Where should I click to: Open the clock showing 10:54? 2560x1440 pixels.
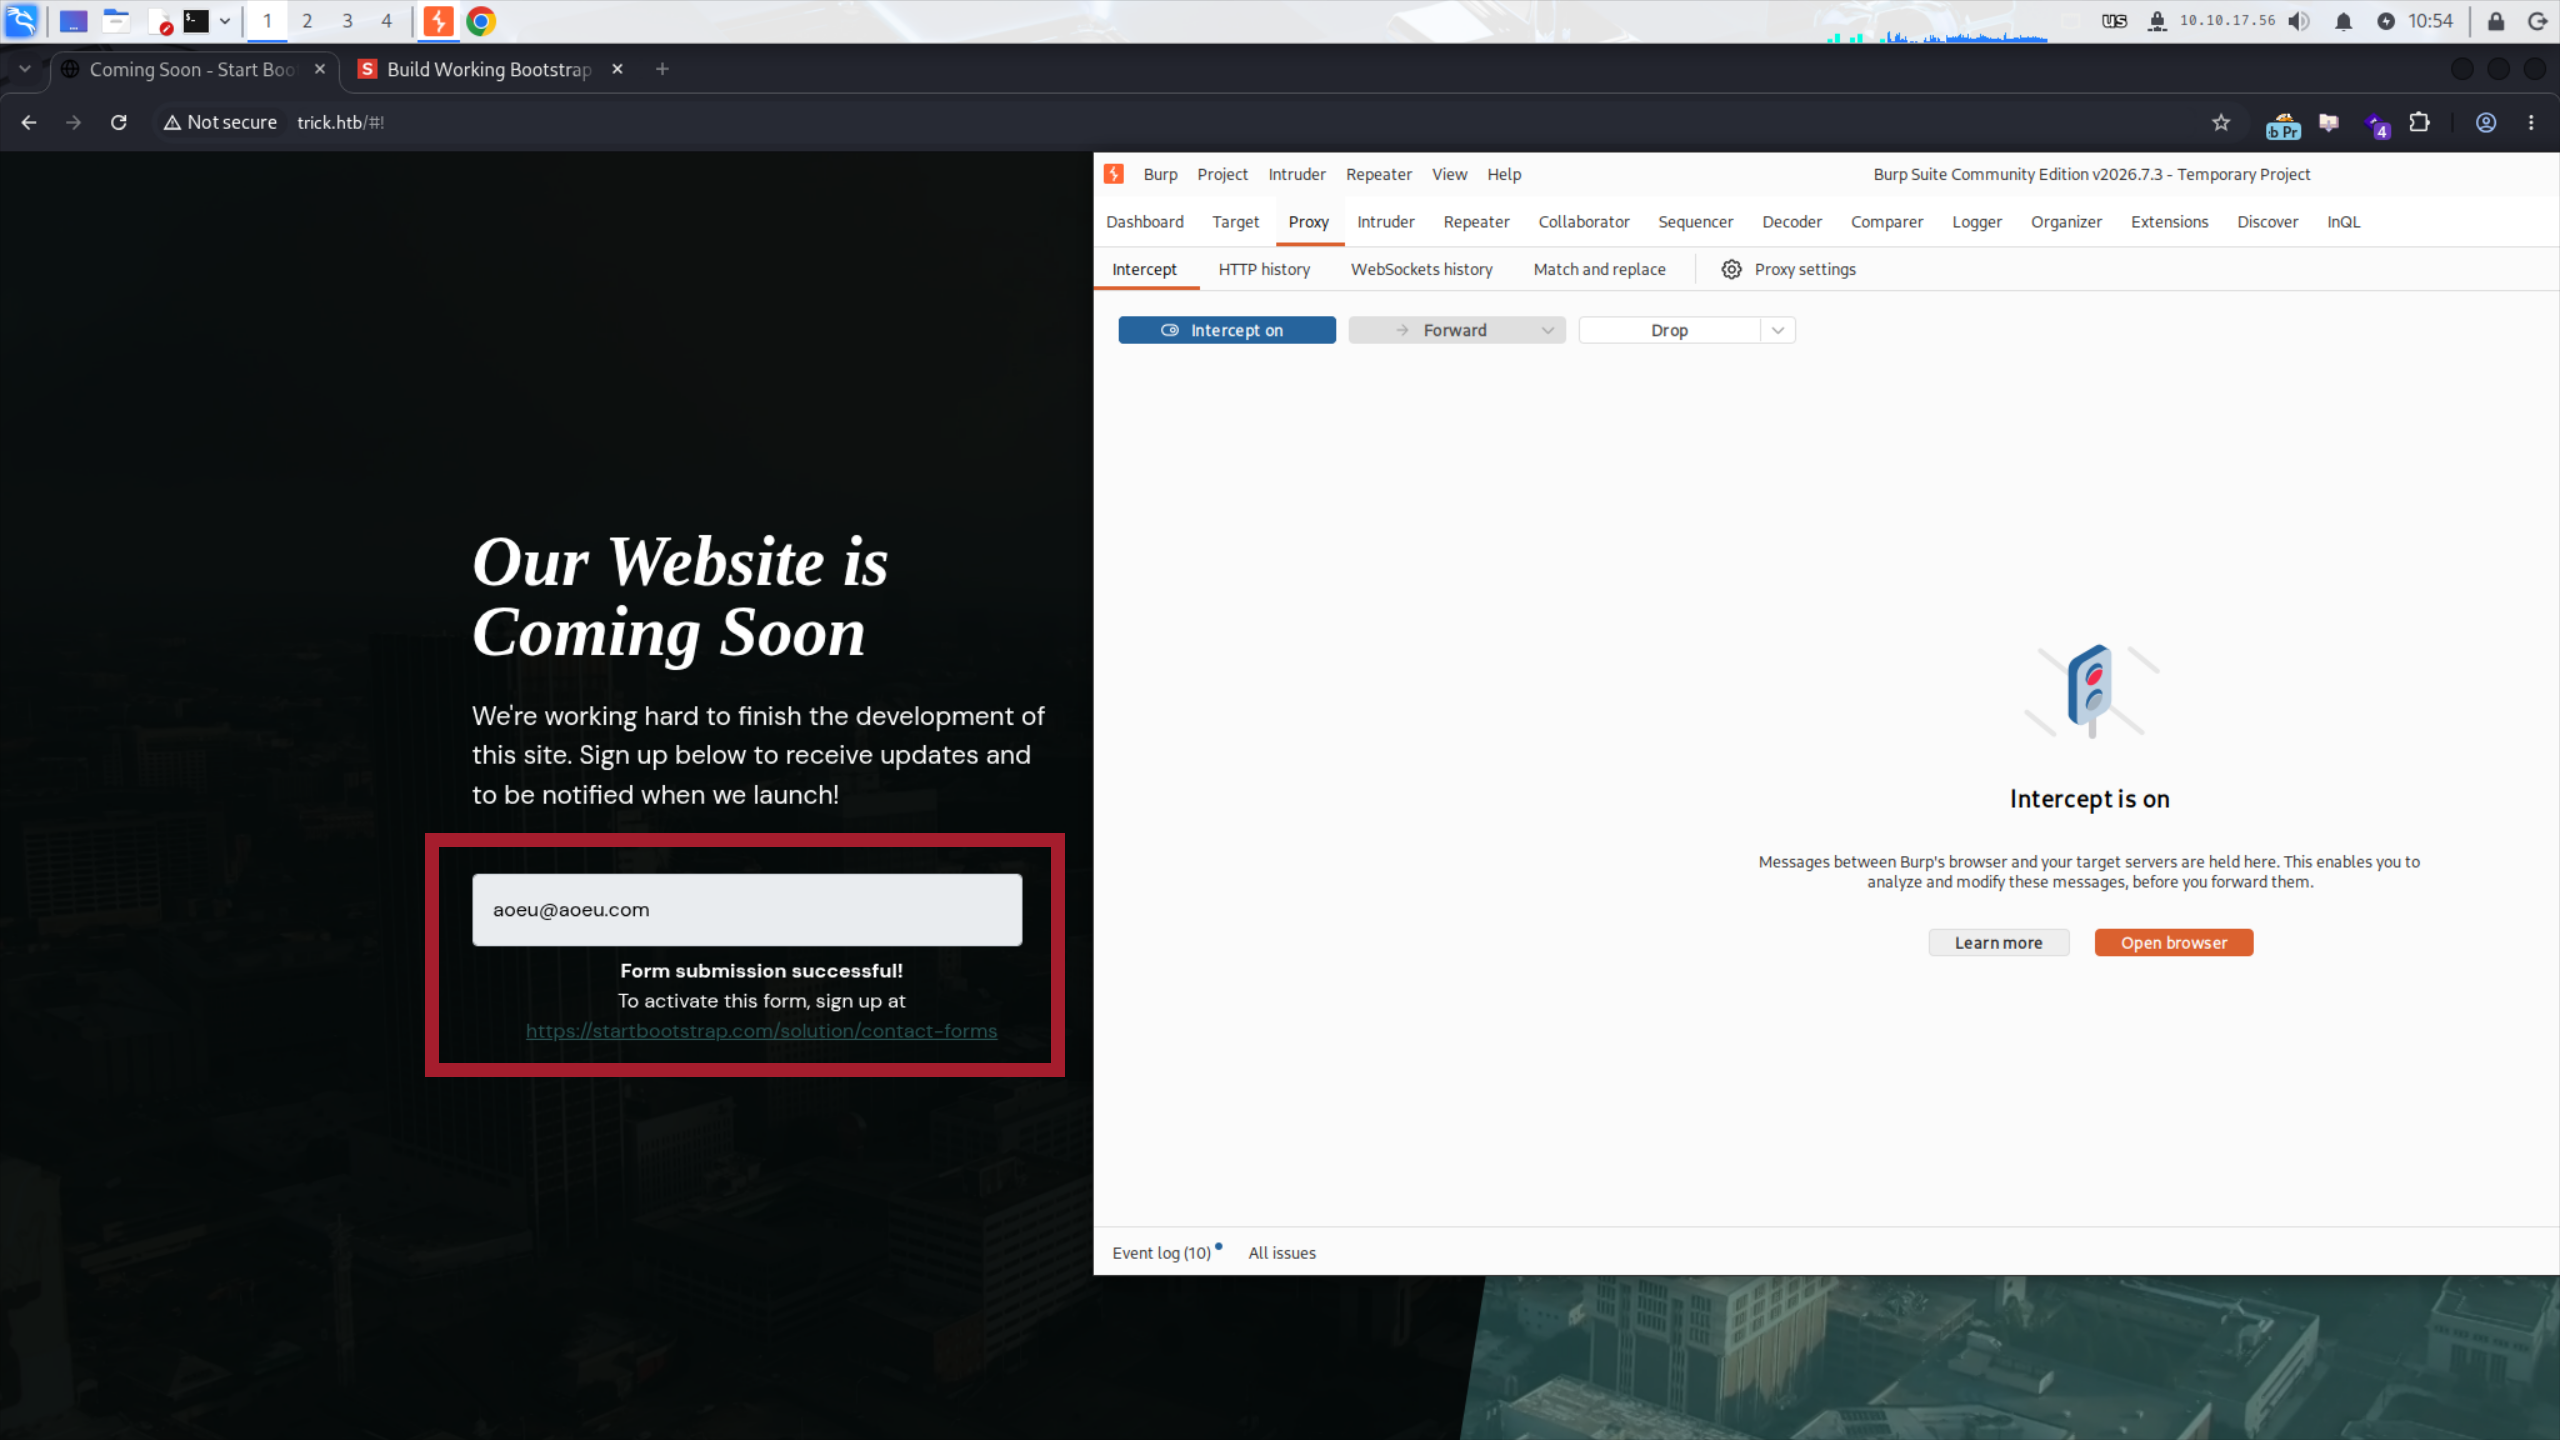click(x=2430, y=21)
